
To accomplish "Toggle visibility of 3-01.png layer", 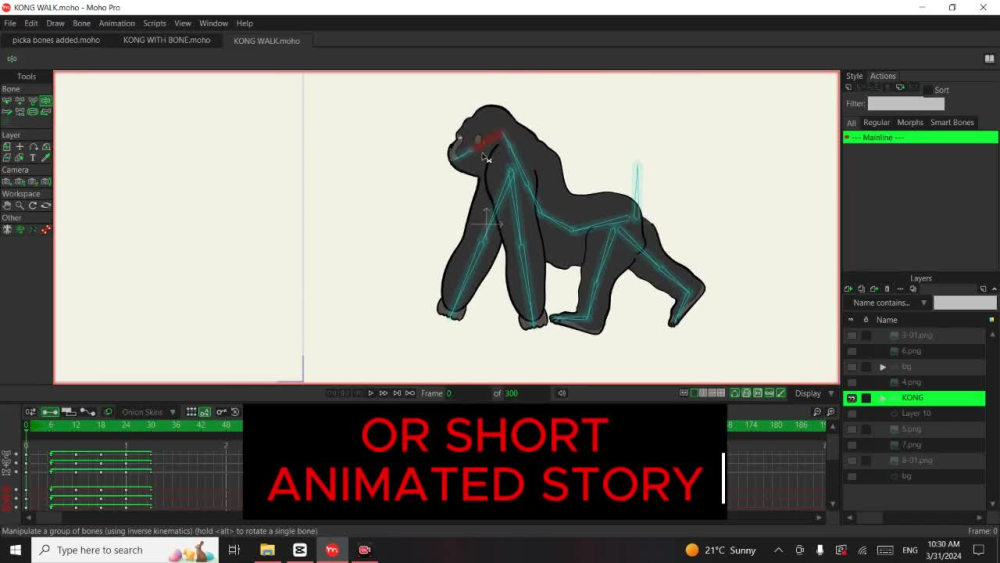I will pyautogui.click(x=851, y=335).
